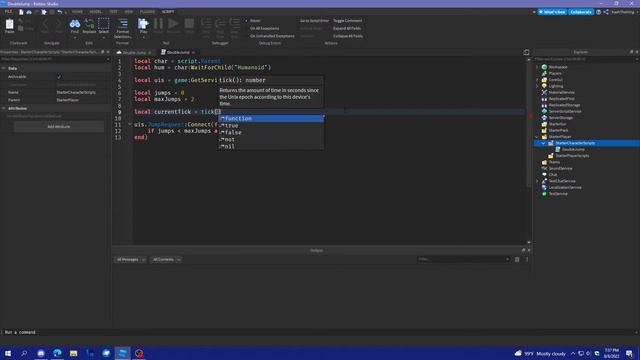Collapse the Data section in Properties
This screenshot has height=360, width=640.
tap(4, 68)
